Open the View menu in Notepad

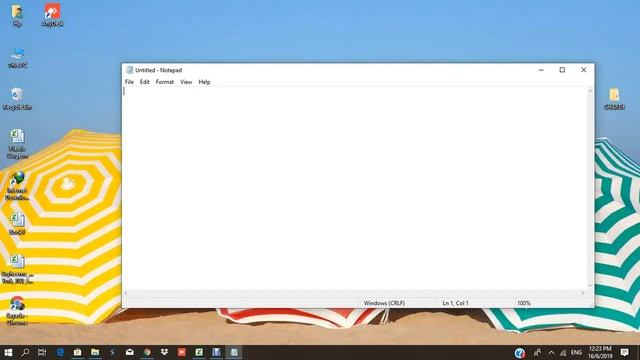click(186, 82)
